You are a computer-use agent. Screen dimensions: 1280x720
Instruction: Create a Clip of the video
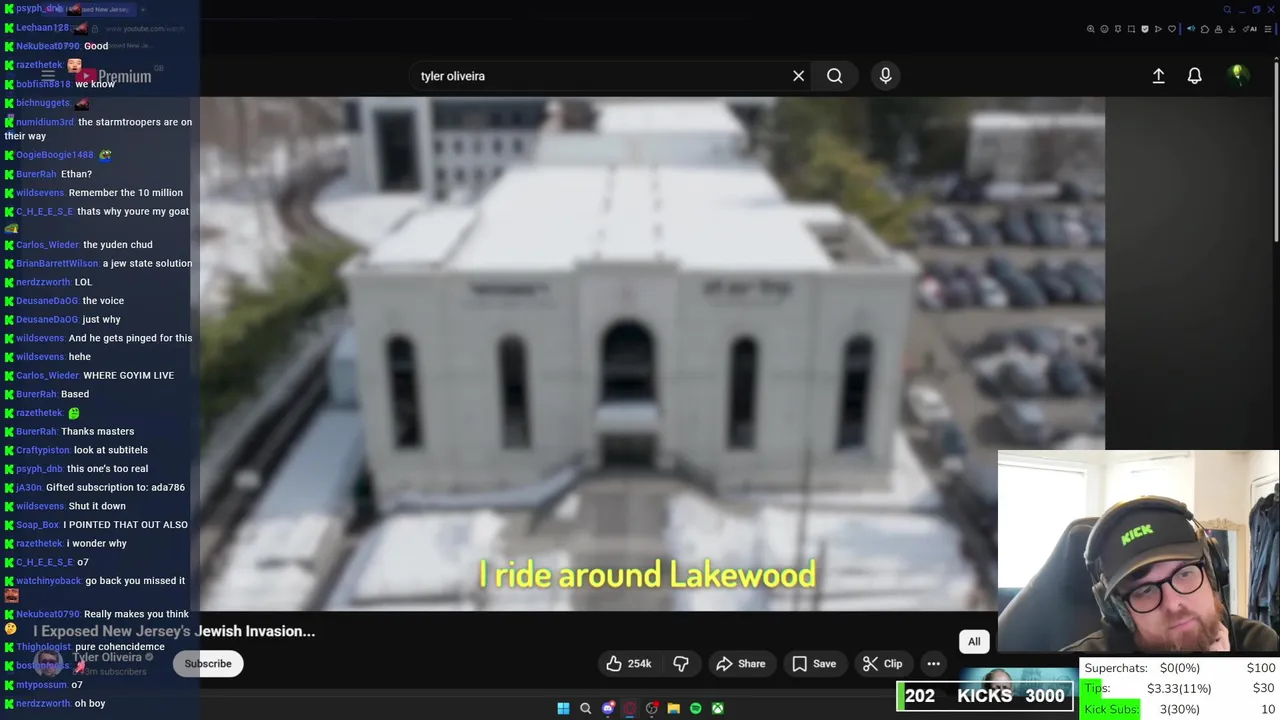click(x=882, y=663)
